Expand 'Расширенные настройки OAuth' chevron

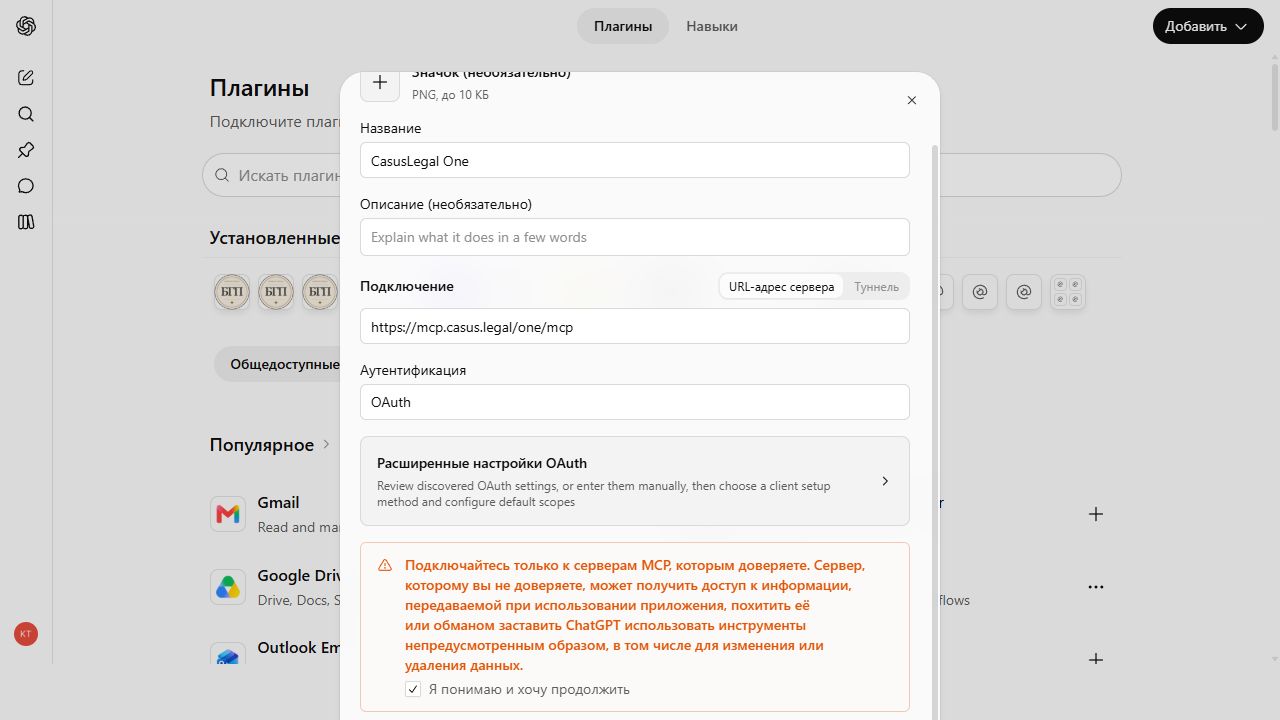885,481
